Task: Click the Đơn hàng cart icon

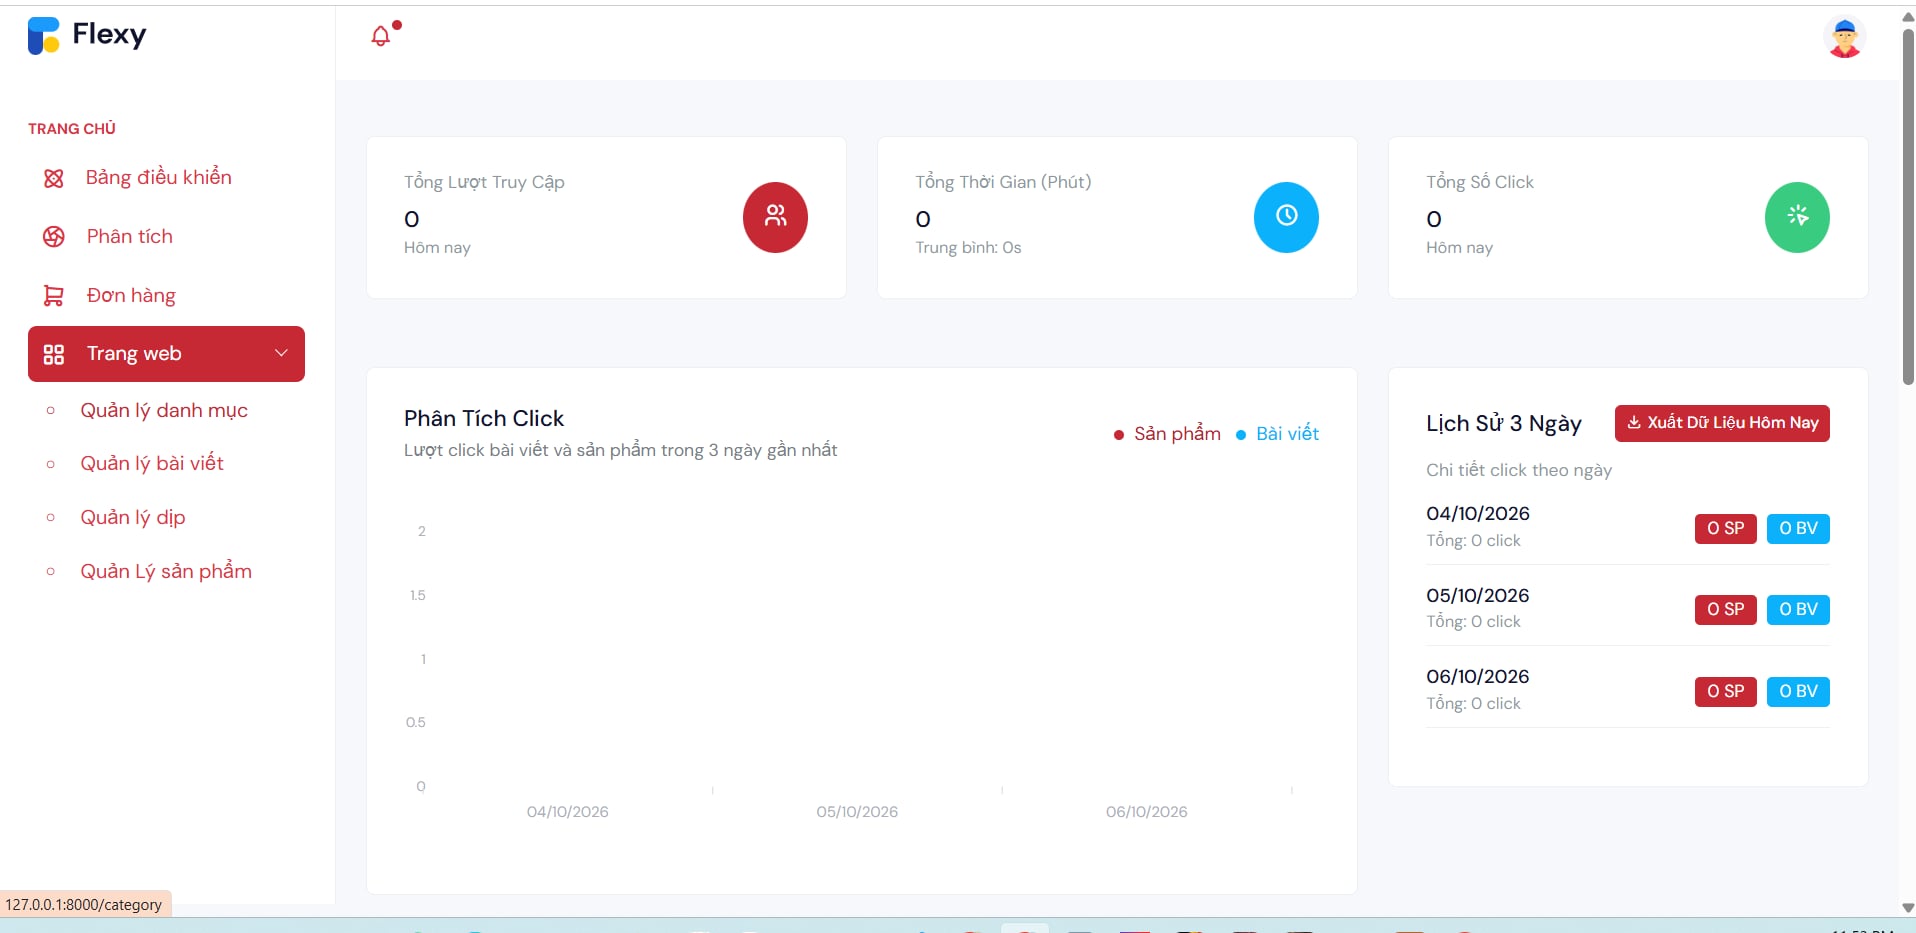Action: [x=53, y=296]
